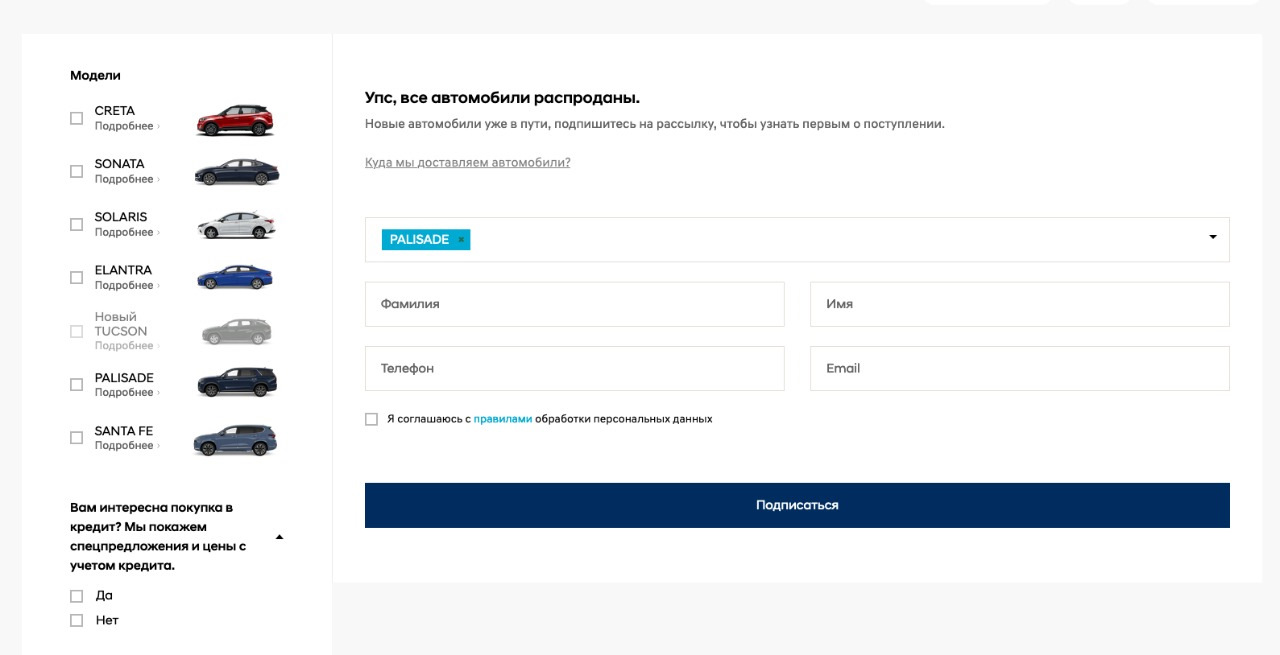
Task: Focus the "Фамилия" input field
Action: point(574,304)
